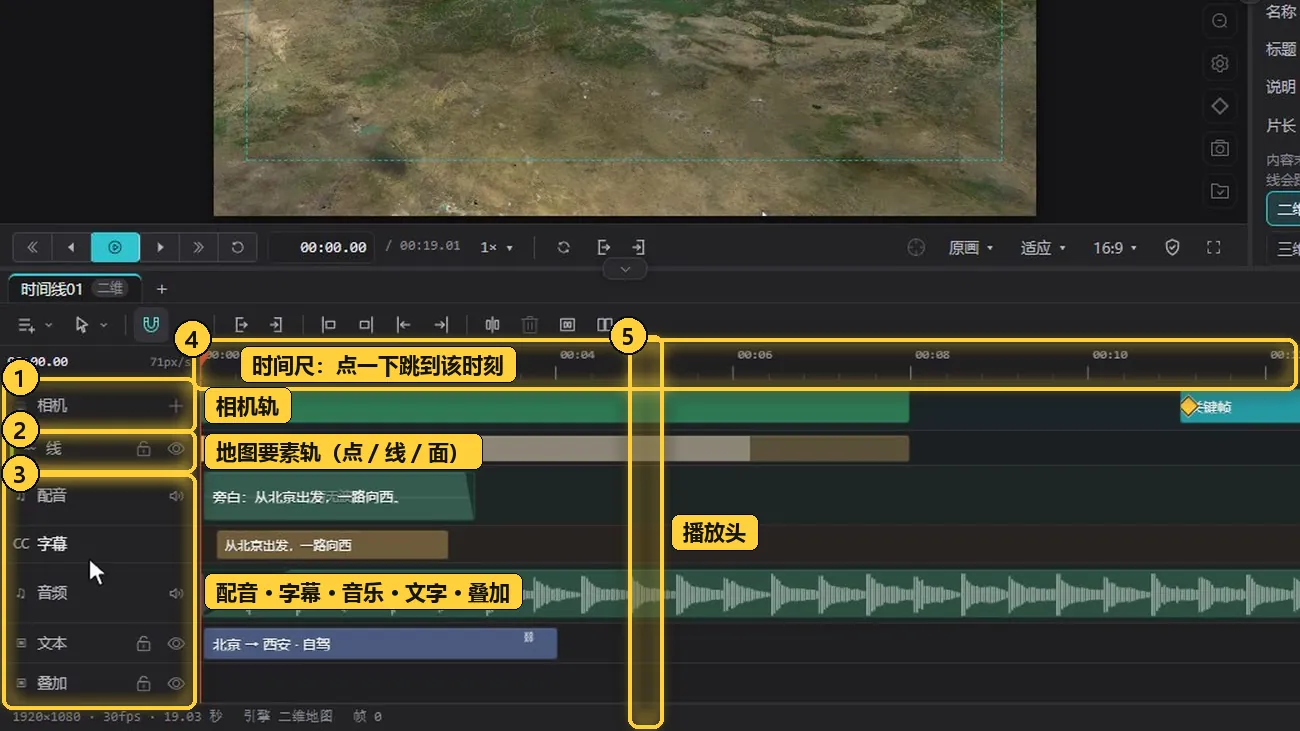Open the 16:9 aspect ratio dropdown

(x=1115, y=247)
